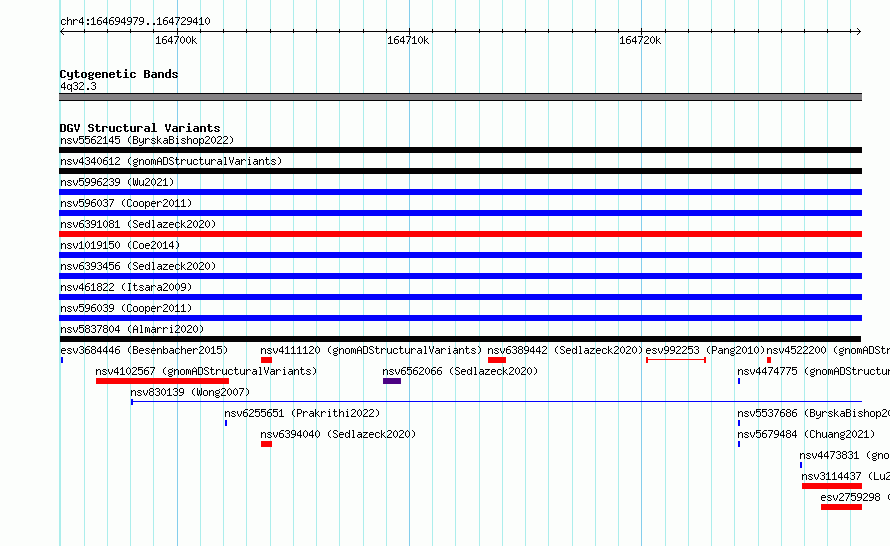This screenshot has height=546, width=890.
Task: Click the chr4:164694979..164729410 coordinate label
Action: pyautogui.click(x=135, y=21)
